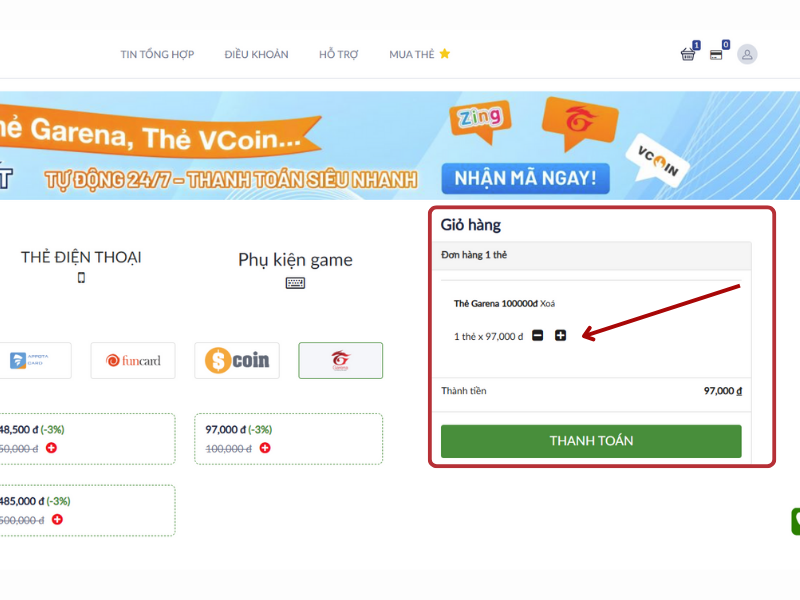This screenshot has height=600, width=800.
Task: Choose the Appota card provider
Action: click(32, 360)
